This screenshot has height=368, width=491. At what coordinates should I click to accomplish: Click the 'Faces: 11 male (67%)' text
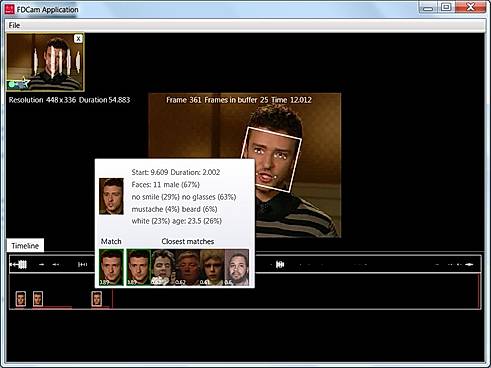click(165, 184)
